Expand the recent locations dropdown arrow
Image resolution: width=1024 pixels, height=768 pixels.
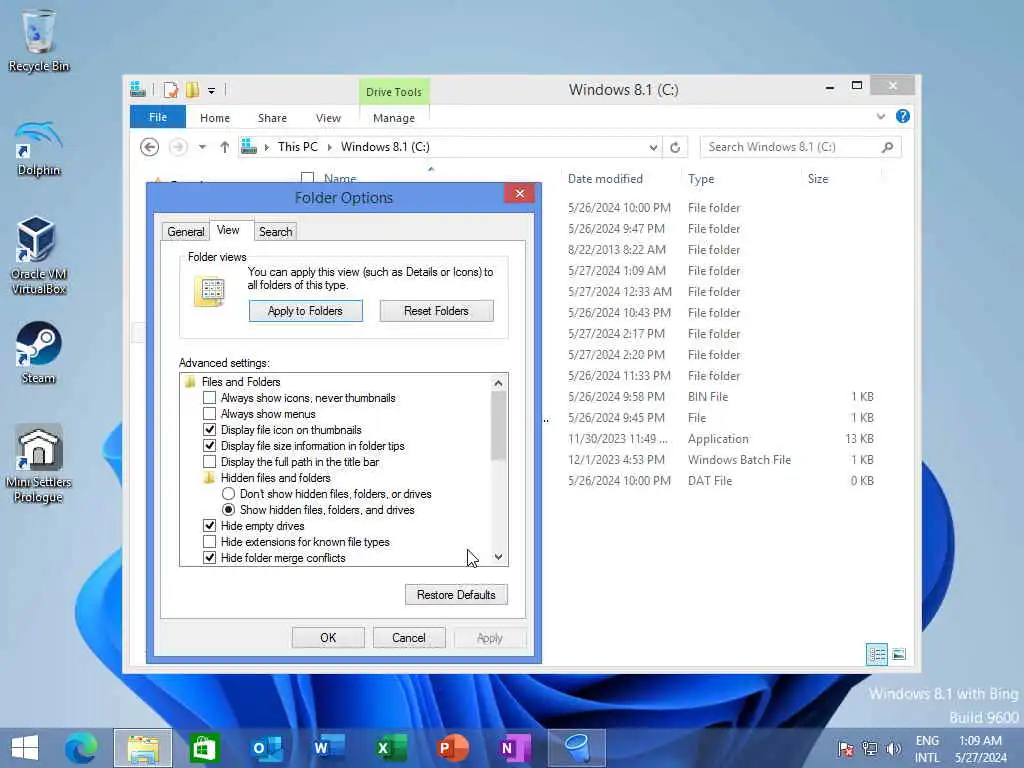[x=202, y=147]
